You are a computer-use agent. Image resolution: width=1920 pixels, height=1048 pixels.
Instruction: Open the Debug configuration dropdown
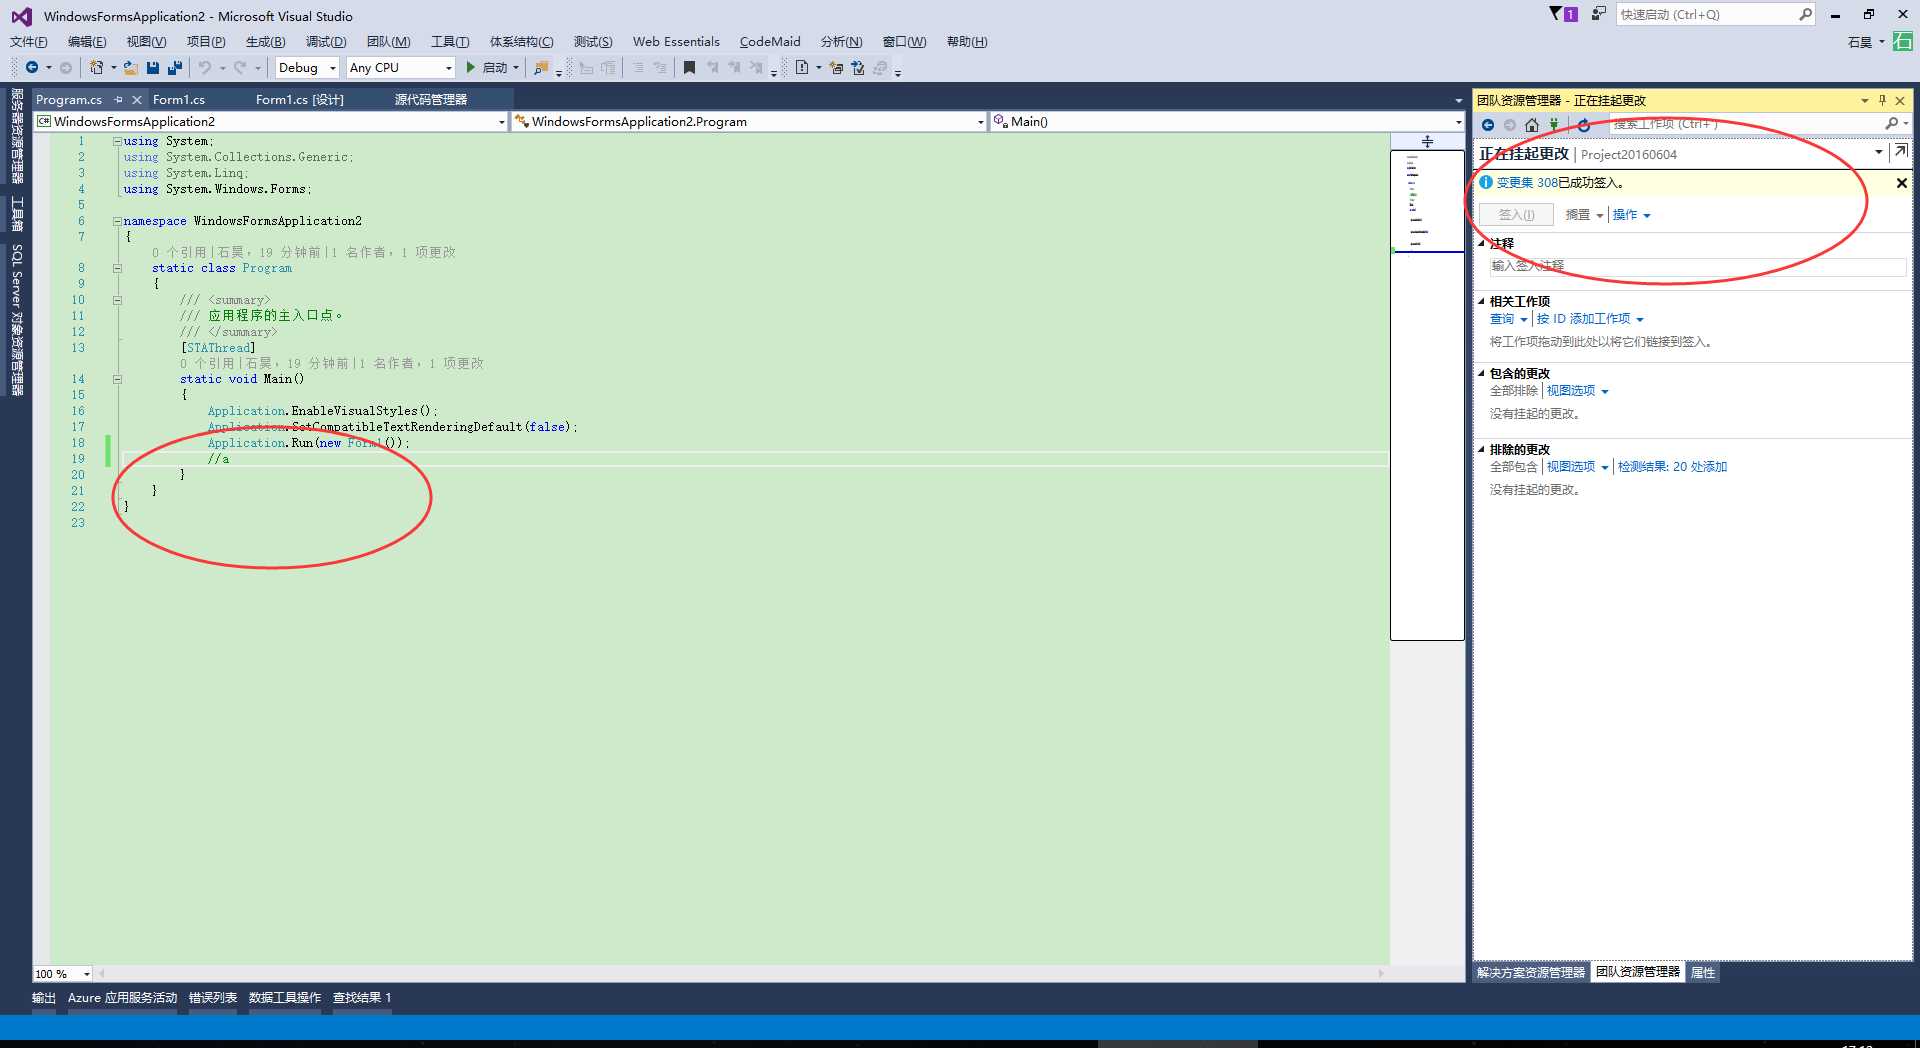coord(307,67)
